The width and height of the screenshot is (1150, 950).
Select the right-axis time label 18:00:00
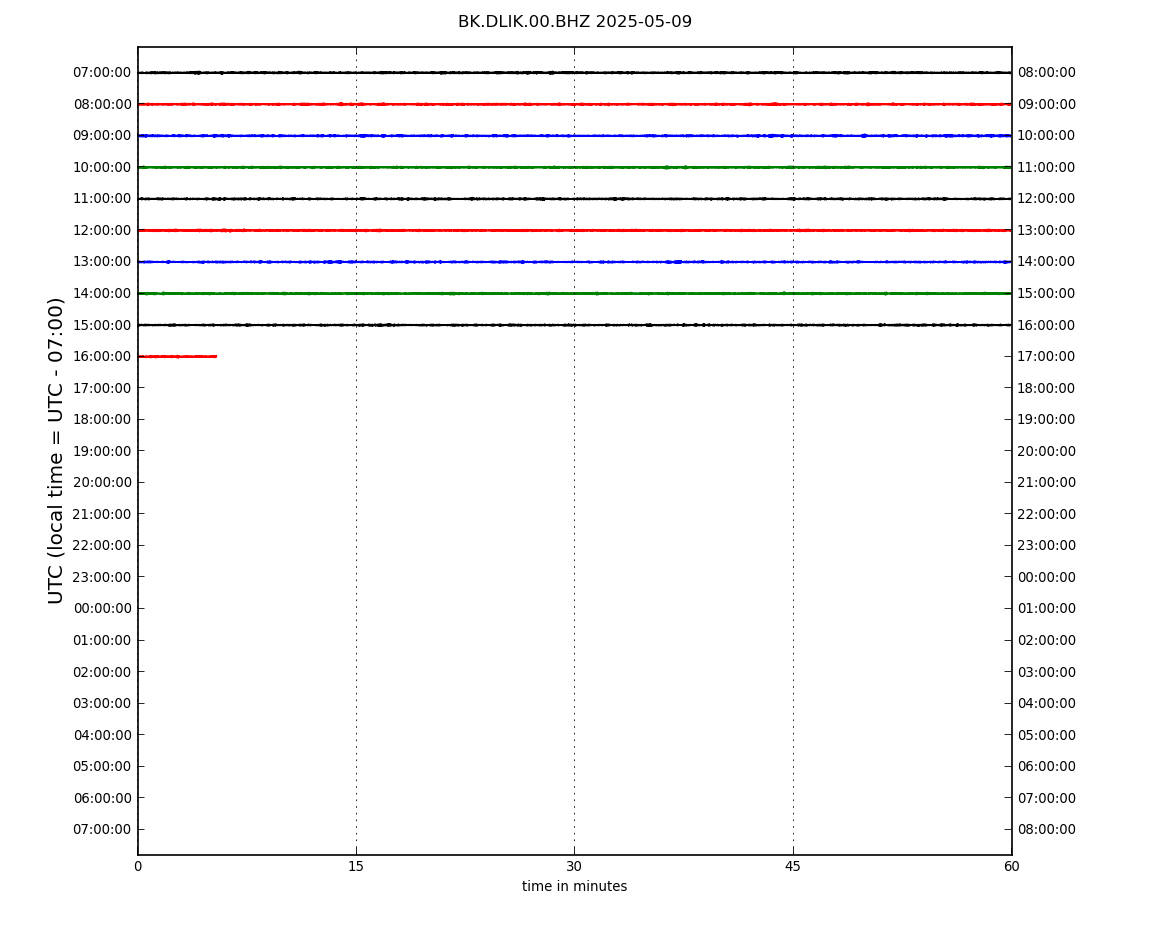point(1047,388)
